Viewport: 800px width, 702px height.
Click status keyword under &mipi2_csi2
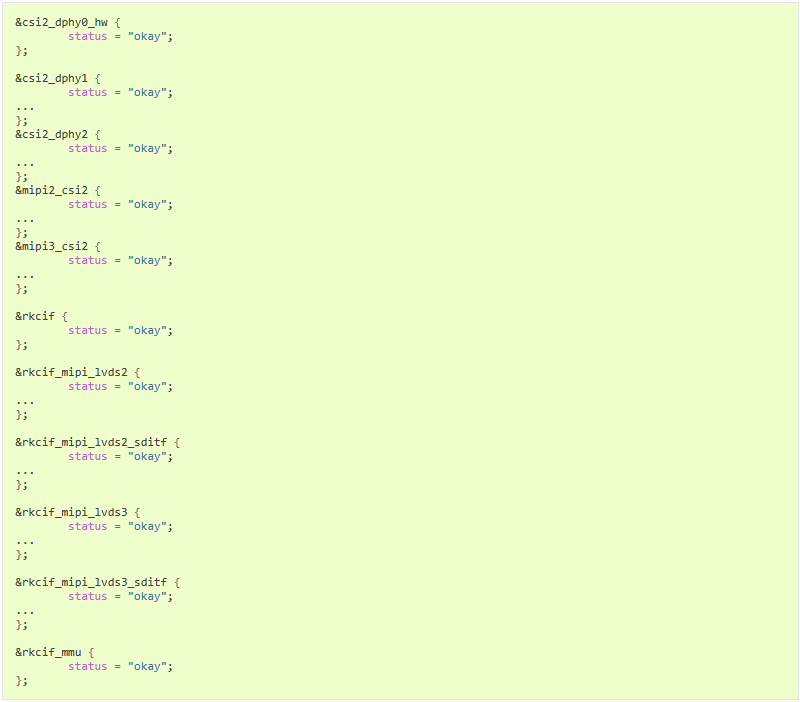pyautogui.click(x=88, y=205)
